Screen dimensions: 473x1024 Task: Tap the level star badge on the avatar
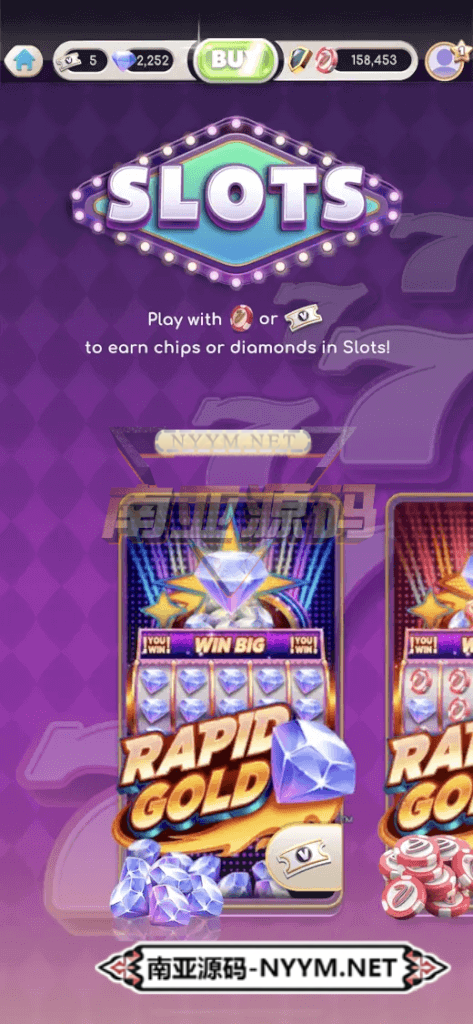462,48
